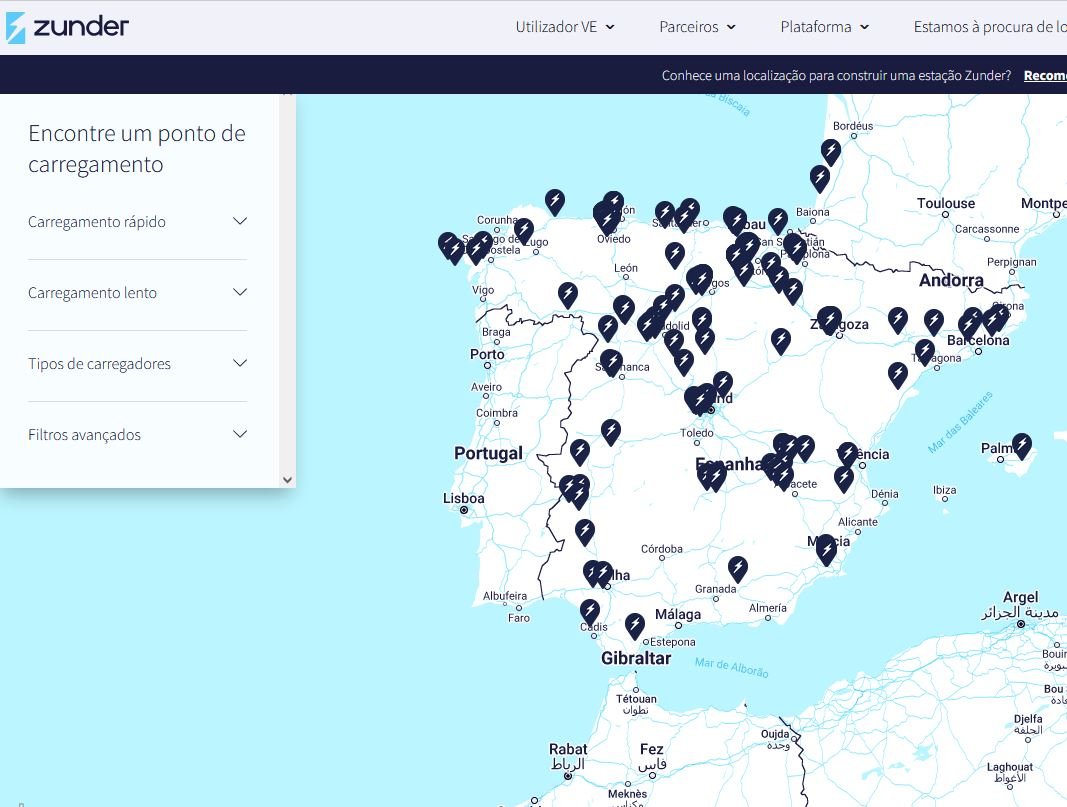This screenshot has height=807, width=1067.
Task: Click the filter panel scrollbar down arrow
Action: pos(288,480)
